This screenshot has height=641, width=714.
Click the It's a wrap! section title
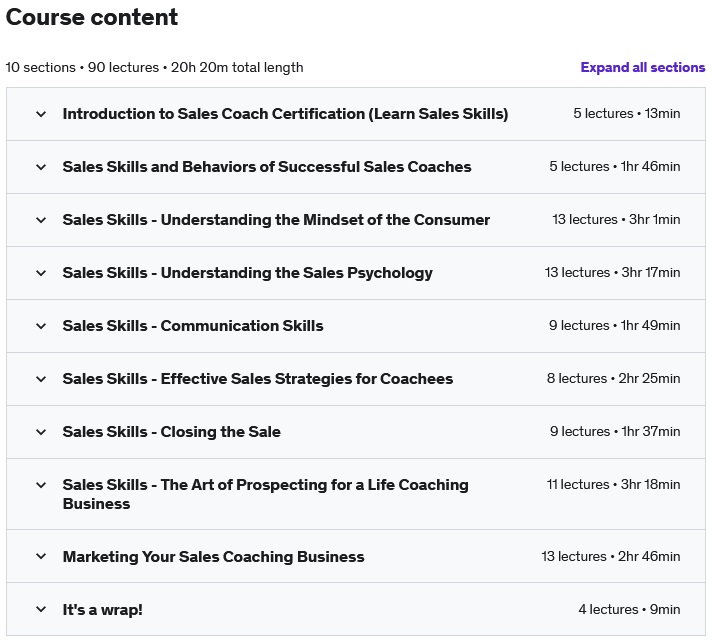[102, 609]
